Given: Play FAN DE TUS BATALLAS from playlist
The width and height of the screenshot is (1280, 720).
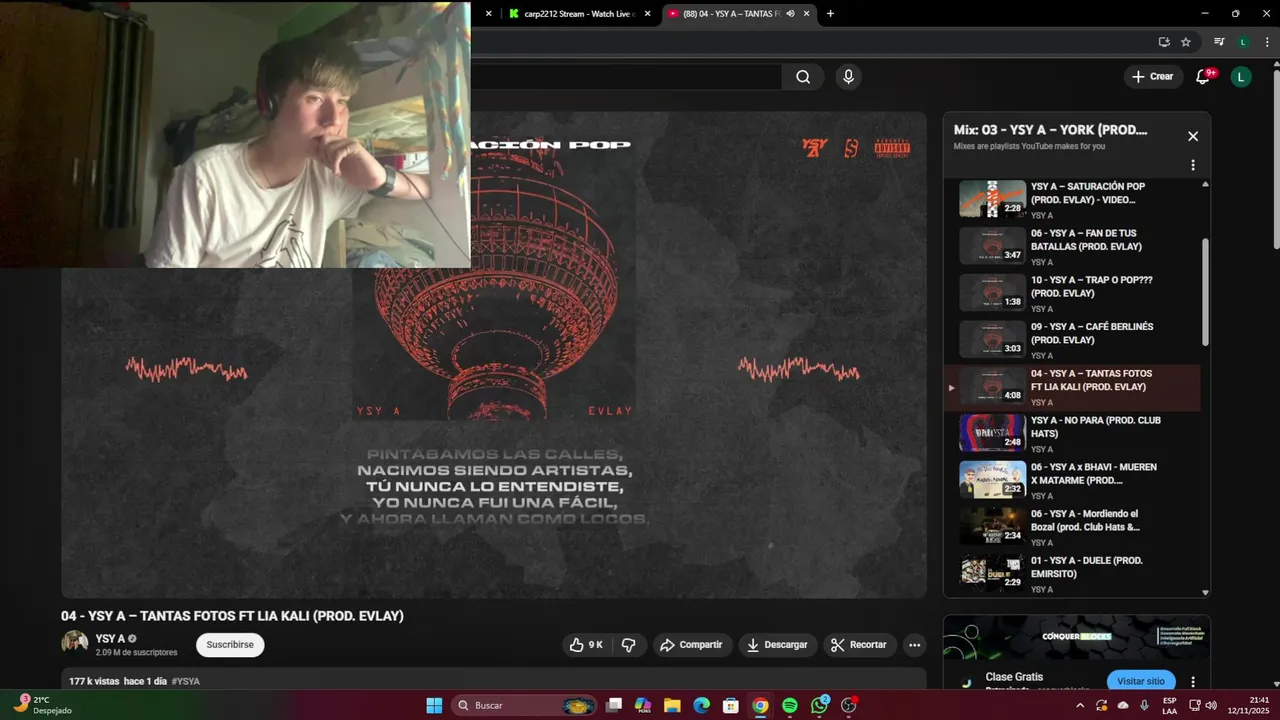Looking at the screenshot, I should (x=1073, y=247).
